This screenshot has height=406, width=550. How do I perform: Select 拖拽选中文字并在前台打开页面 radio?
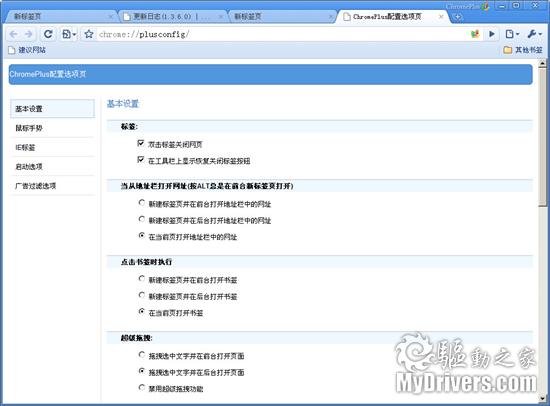(x=141, y=354)
